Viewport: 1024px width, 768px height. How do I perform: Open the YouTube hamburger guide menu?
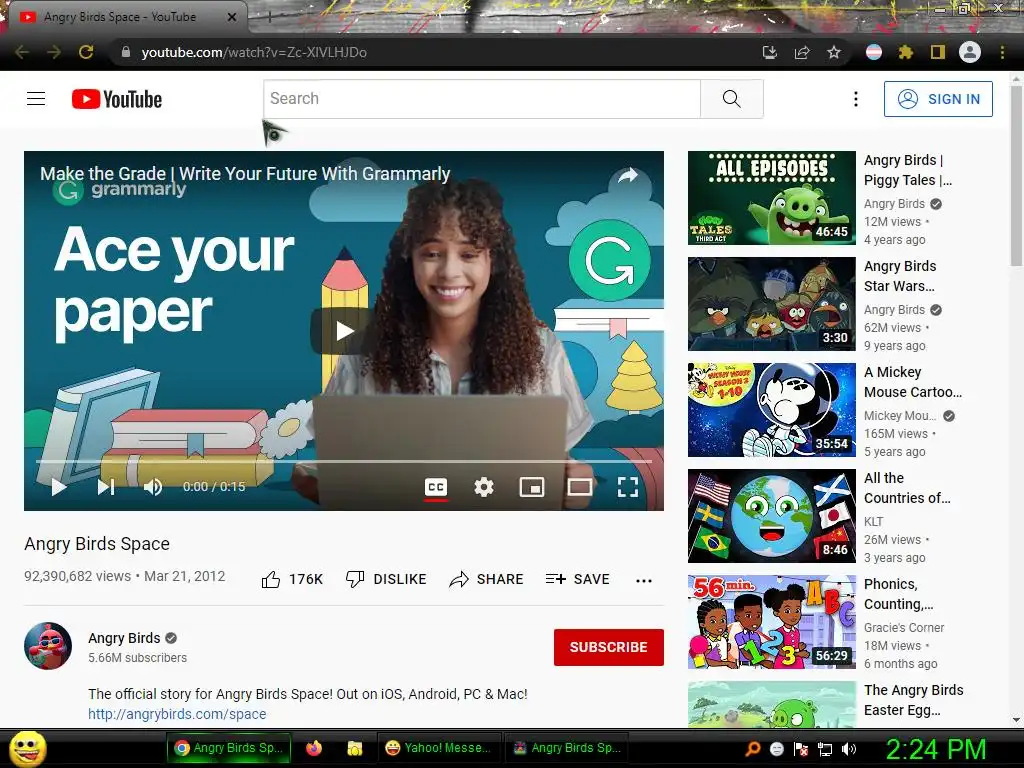point(36,99)
